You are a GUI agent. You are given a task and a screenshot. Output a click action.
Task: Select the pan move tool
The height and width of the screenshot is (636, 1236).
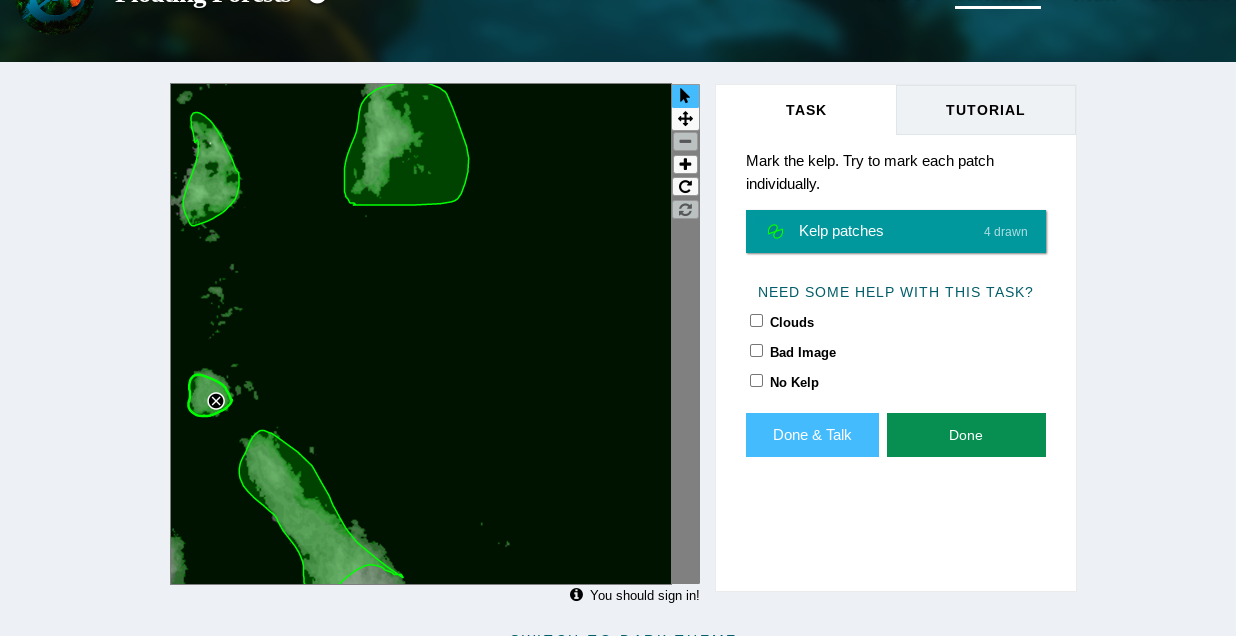click(685, 119)
